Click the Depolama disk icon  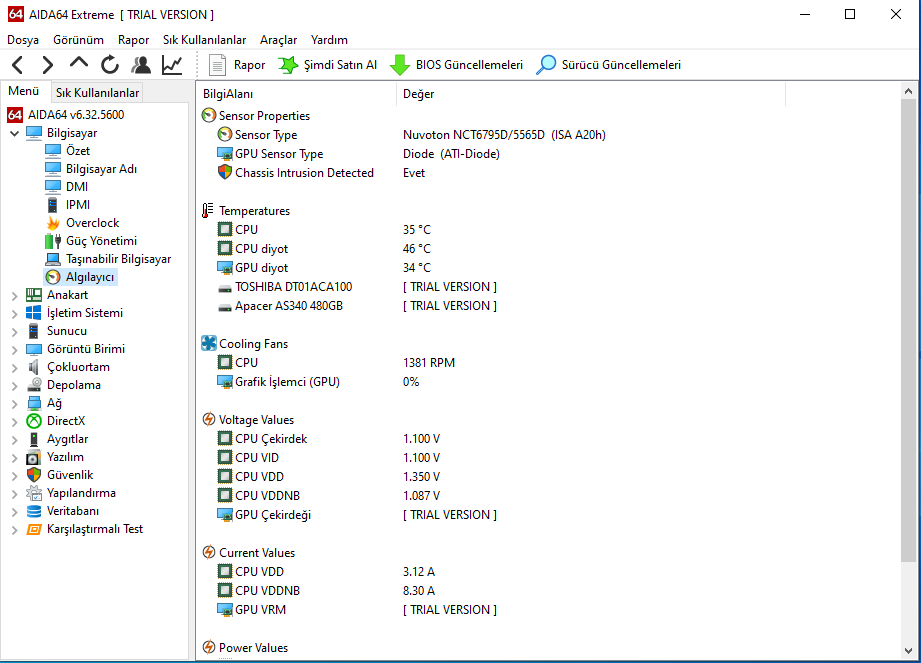(34, 385)
